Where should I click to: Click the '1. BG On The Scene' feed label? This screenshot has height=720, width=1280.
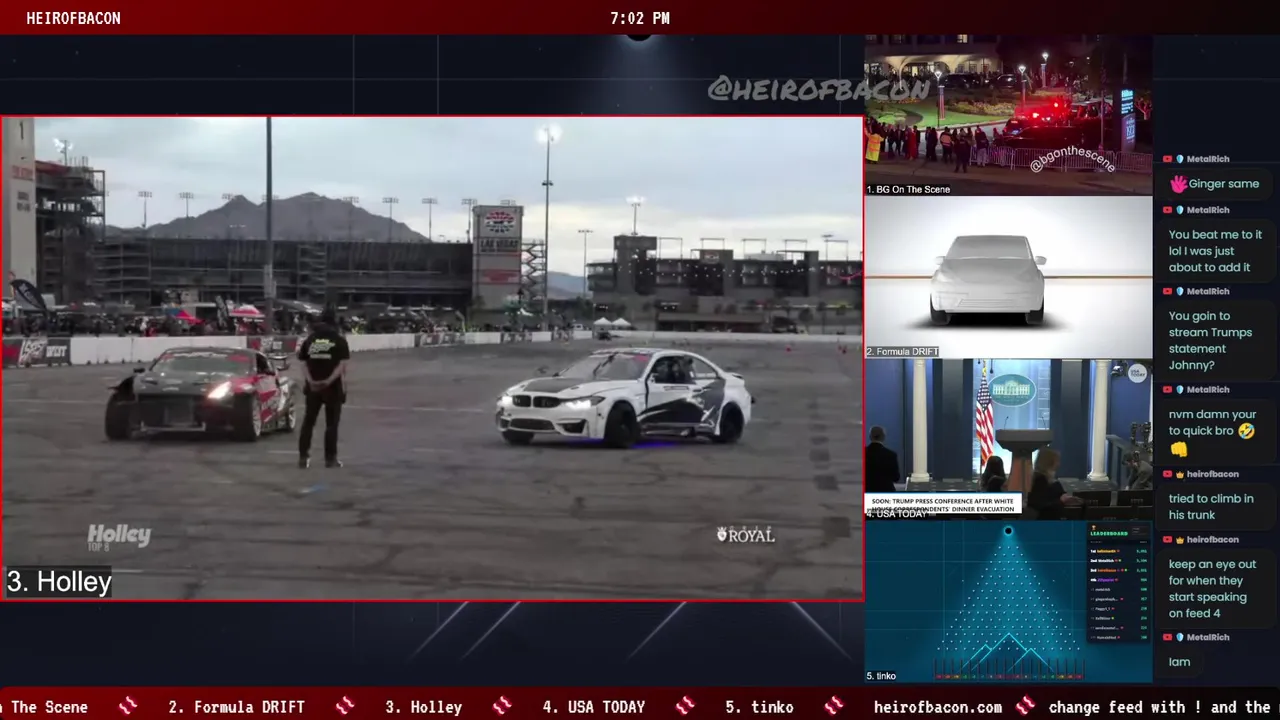908,189
